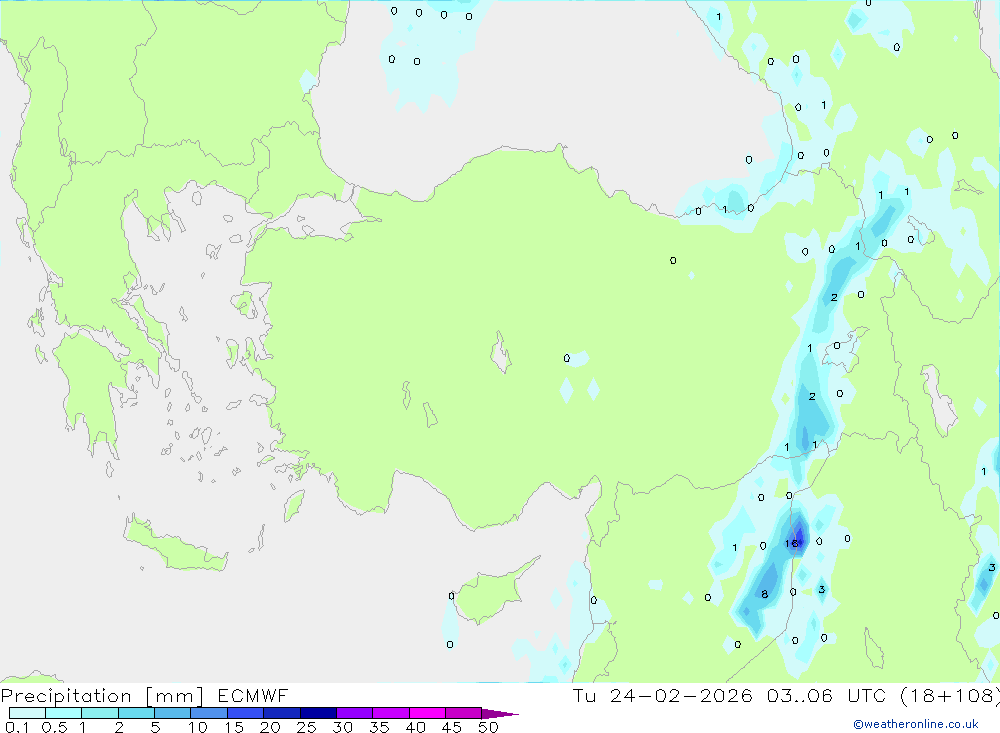Click the '15' legend scale label
Image resolution: width=1000 pixels, height=733 pixels.
tap(234, 727)
